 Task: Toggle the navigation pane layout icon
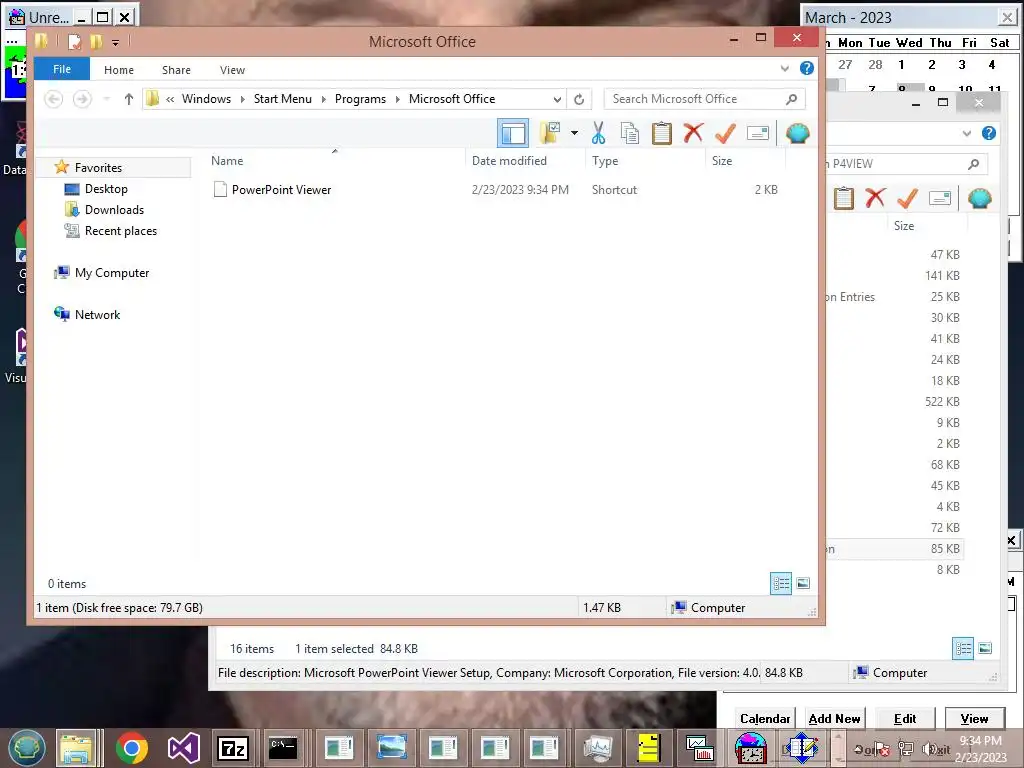tap(513, 133)
